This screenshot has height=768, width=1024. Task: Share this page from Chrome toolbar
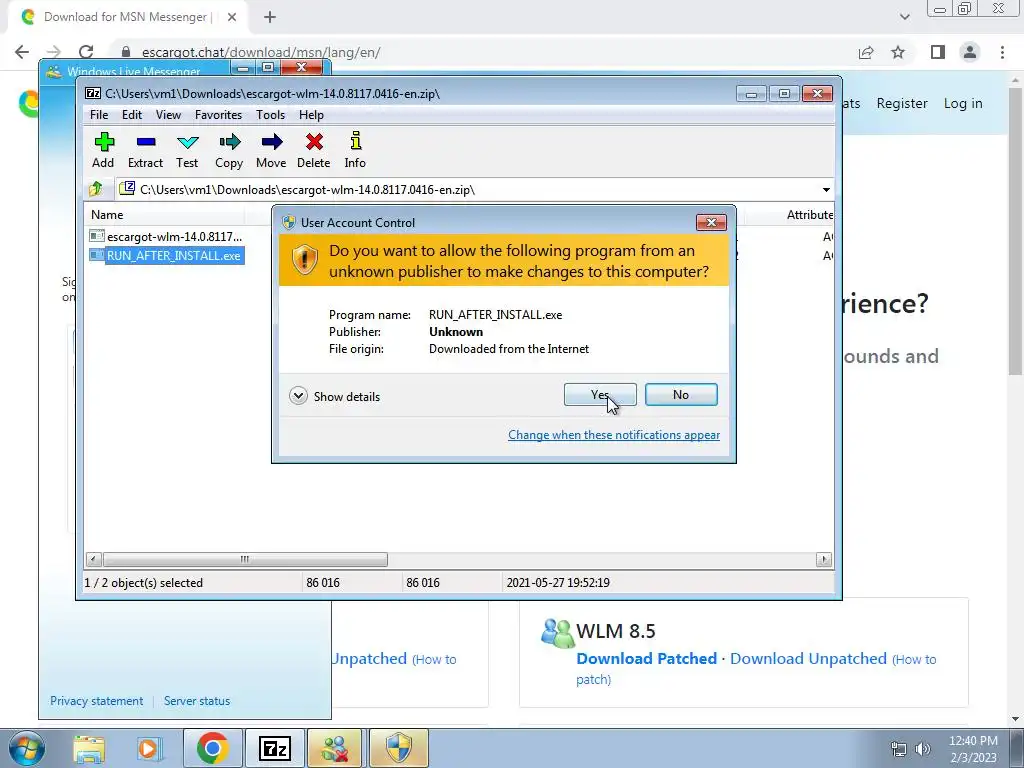pyautogui.click(x=866, y=52)
